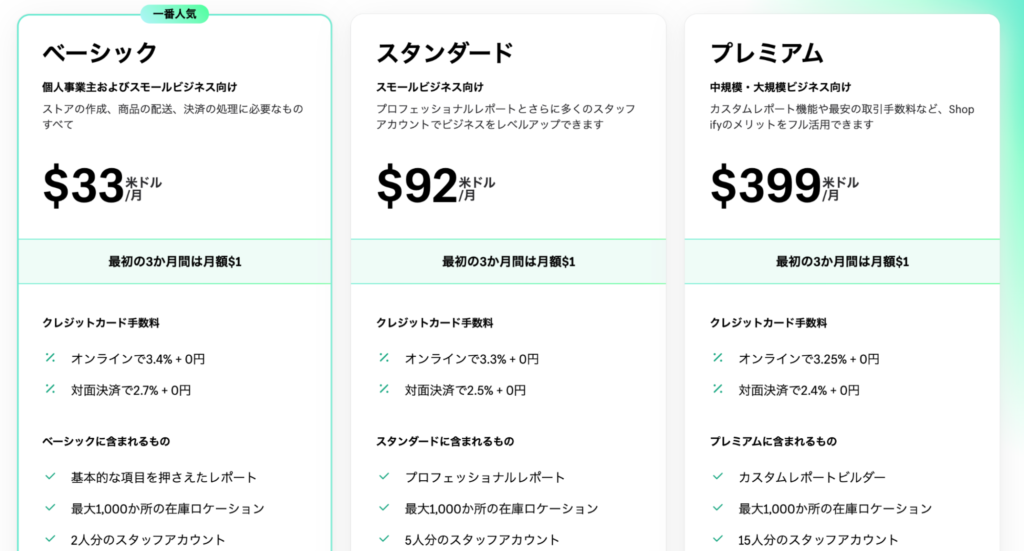Click the percent icon beside 対面決済で2.5% + 0円
Image resolution: width=1024 pixels, height=551 pixels.
(x=384, y=389)
